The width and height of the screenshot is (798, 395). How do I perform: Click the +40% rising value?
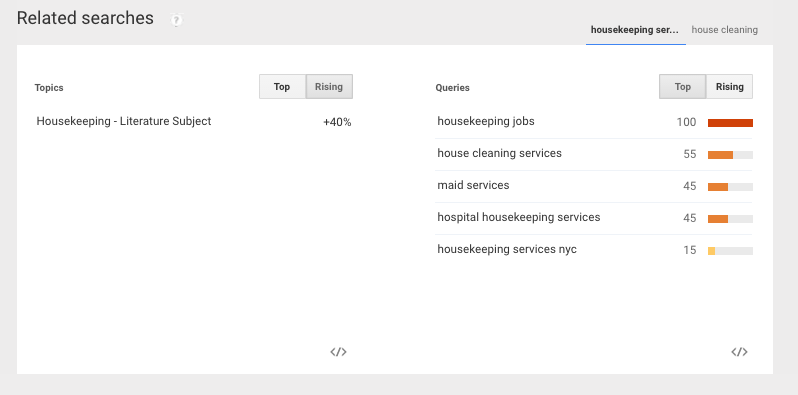(337, 122)
